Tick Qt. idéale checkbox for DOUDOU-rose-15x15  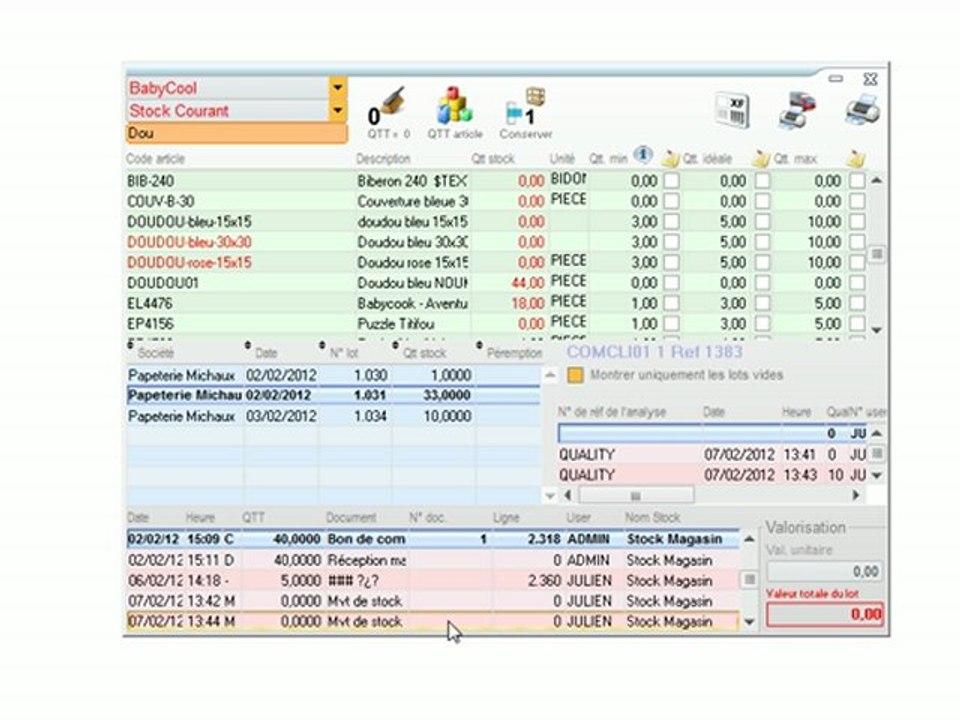pos(762,262)
